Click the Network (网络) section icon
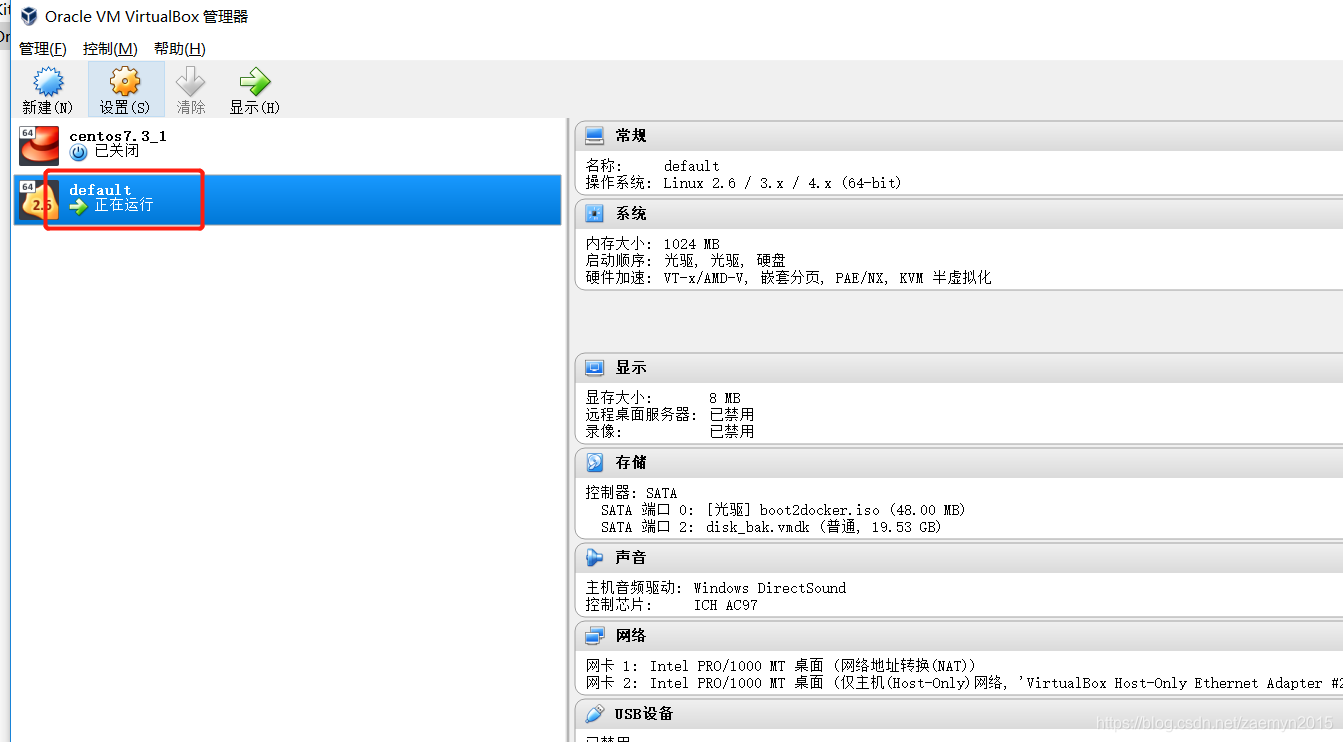Viewport: 1343px width, 742px height. coord(595,636)
